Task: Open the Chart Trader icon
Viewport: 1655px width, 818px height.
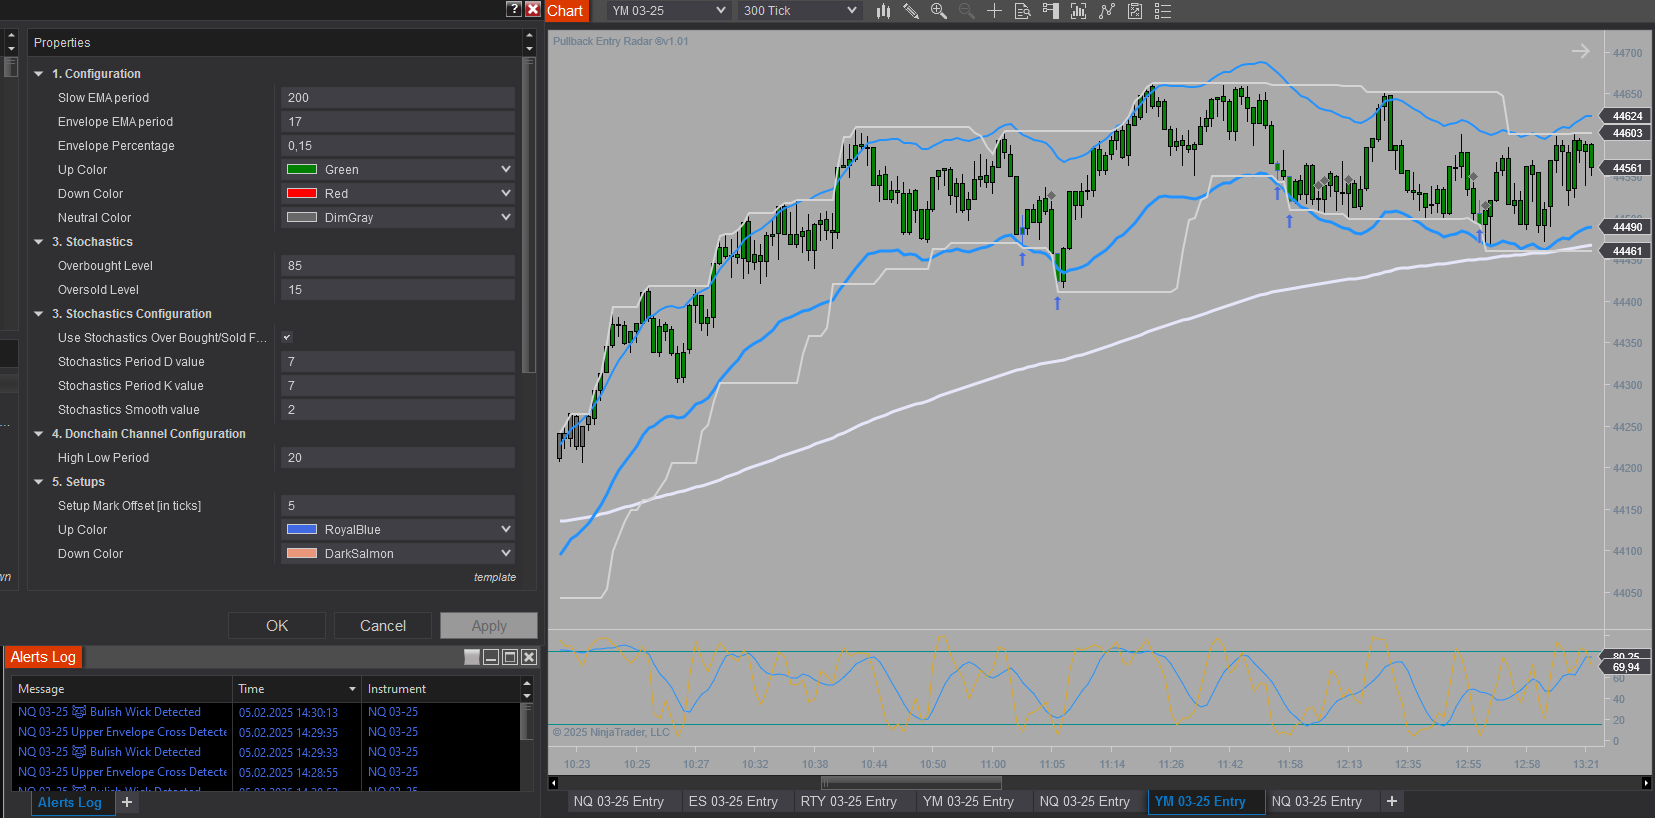Action: tap(1050, 11)
